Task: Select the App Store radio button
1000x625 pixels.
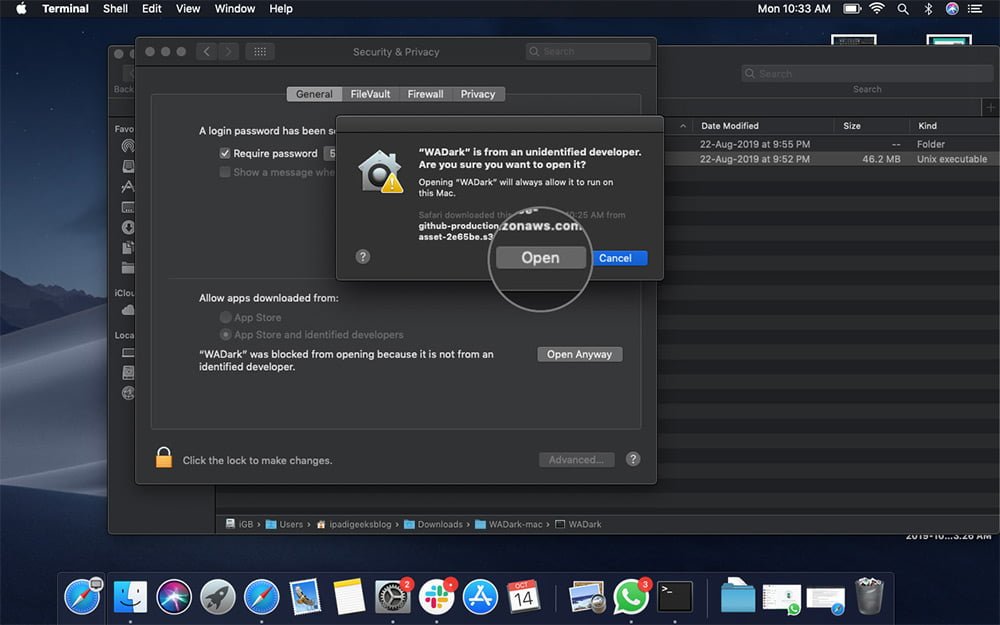Action: pos(225,317)
